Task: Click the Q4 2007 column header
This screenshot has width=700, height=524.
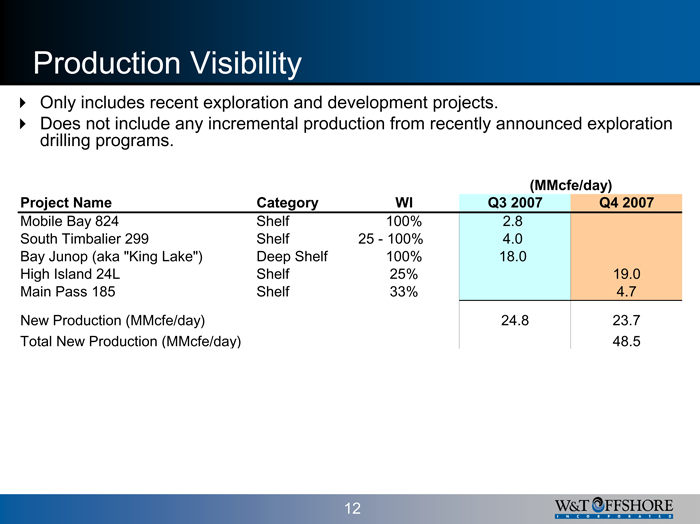Action: click(x=626, y=203)
